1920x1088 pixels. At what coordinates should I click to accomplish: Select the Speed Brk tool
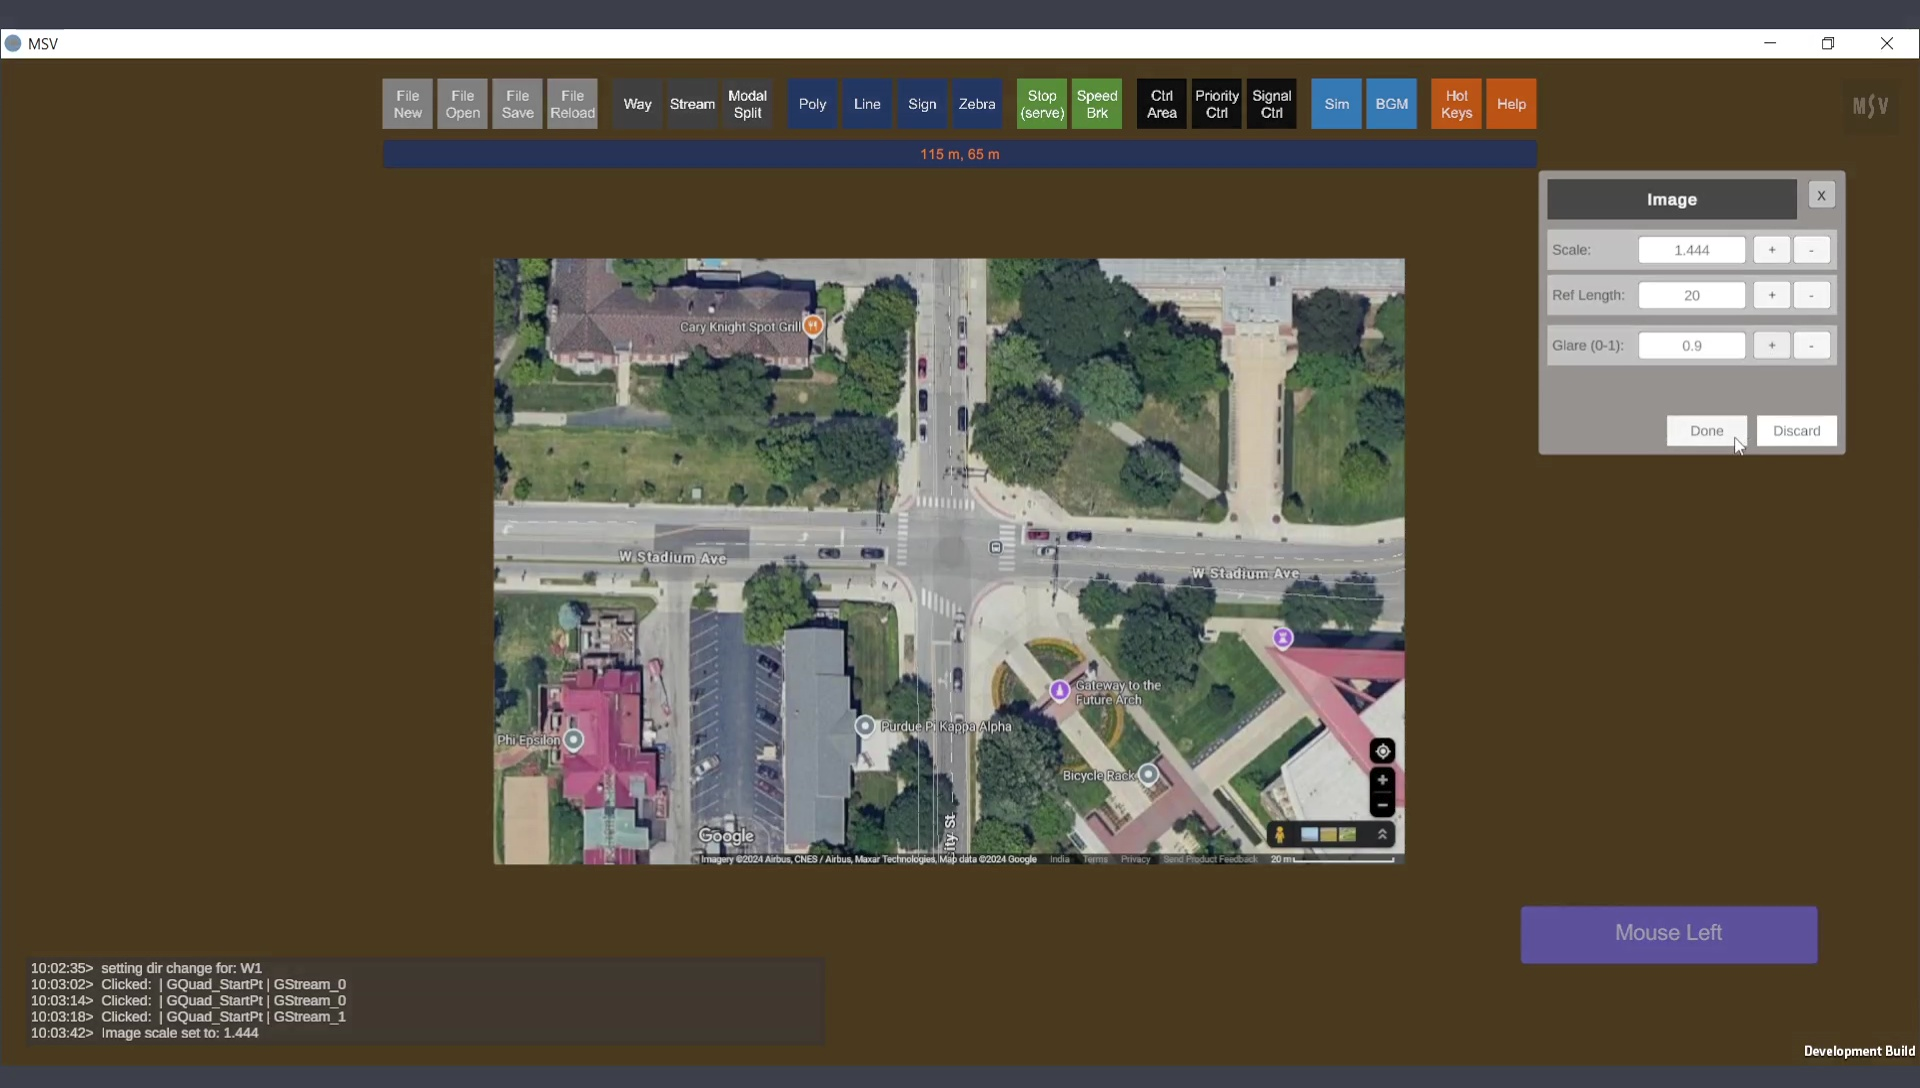coord(1096,104)
